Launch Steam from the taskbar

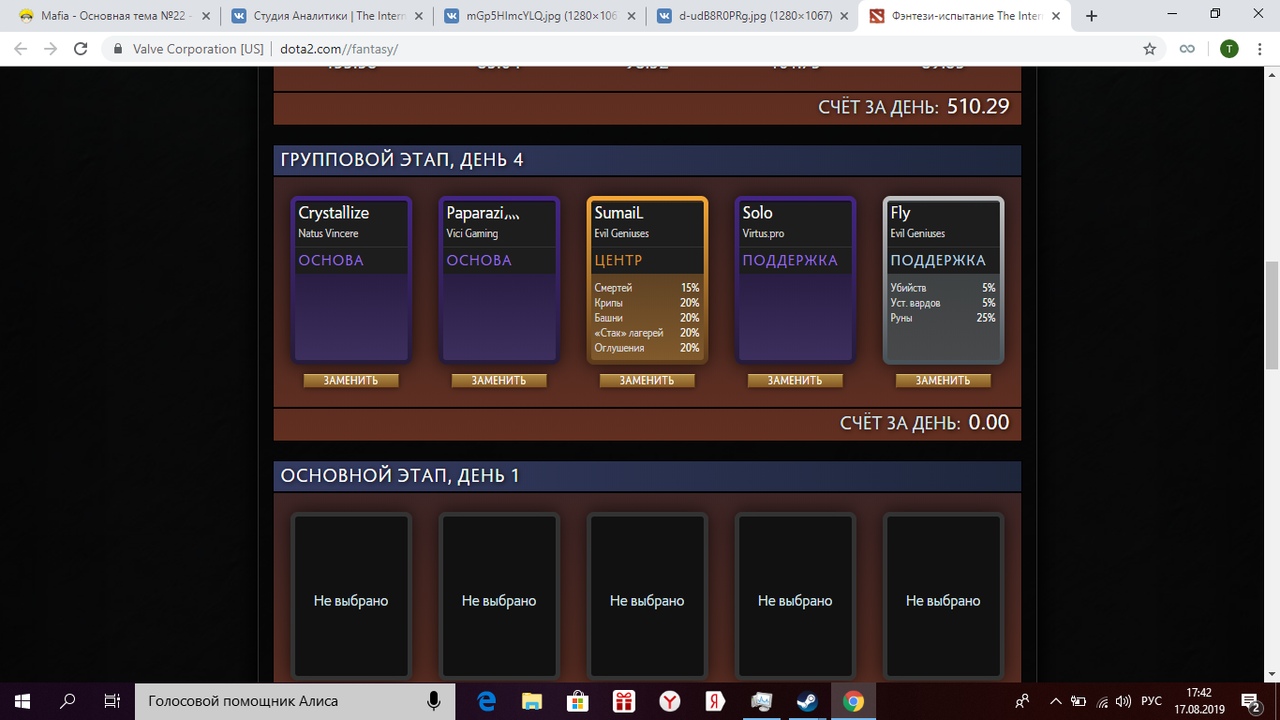point(806,701)
